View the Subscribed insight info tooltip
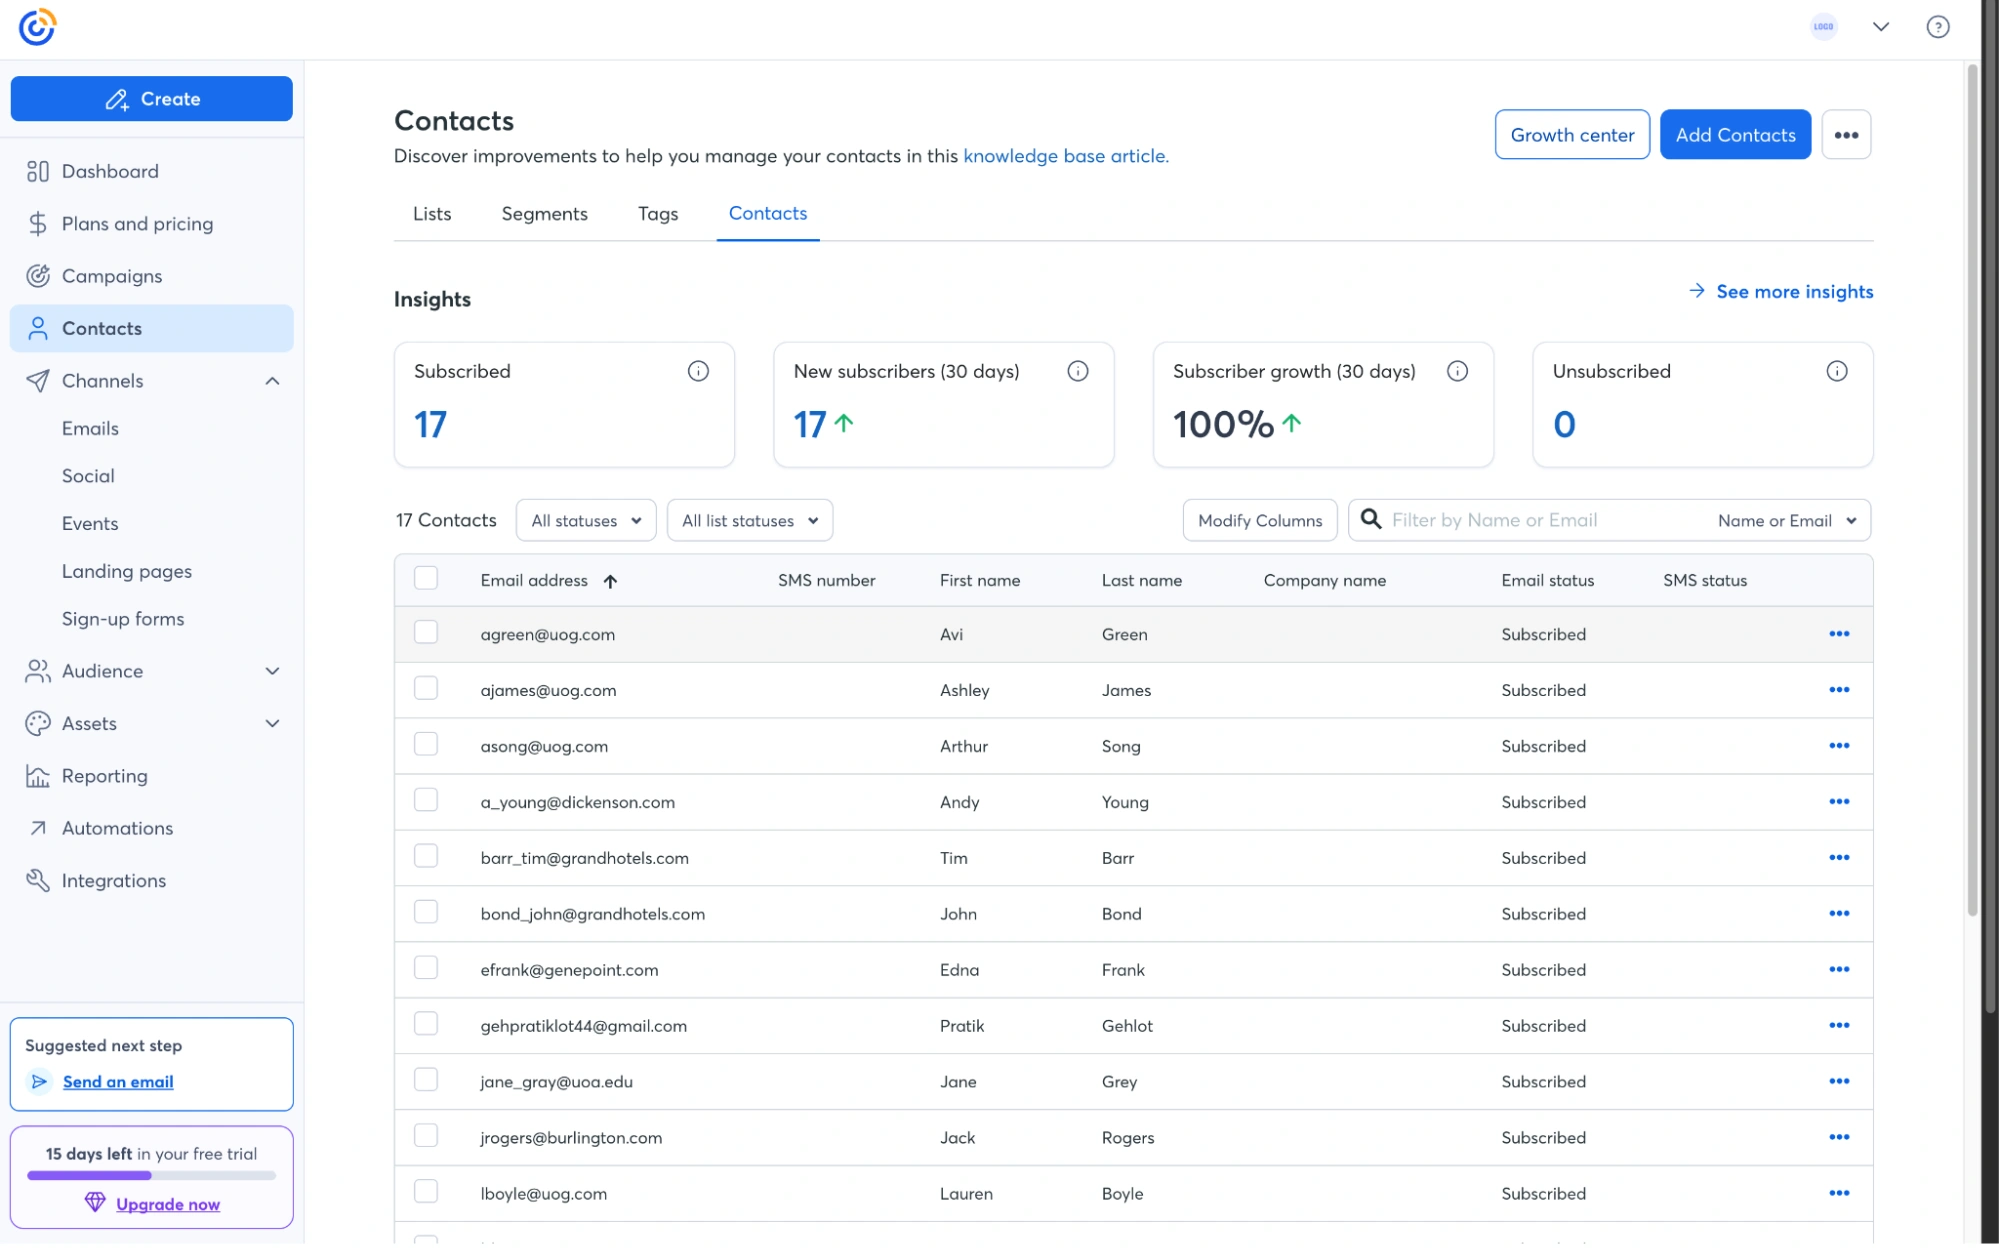Image resolution: width=1999 pixels, height=1250 pixels. click(x=698, y=370)
